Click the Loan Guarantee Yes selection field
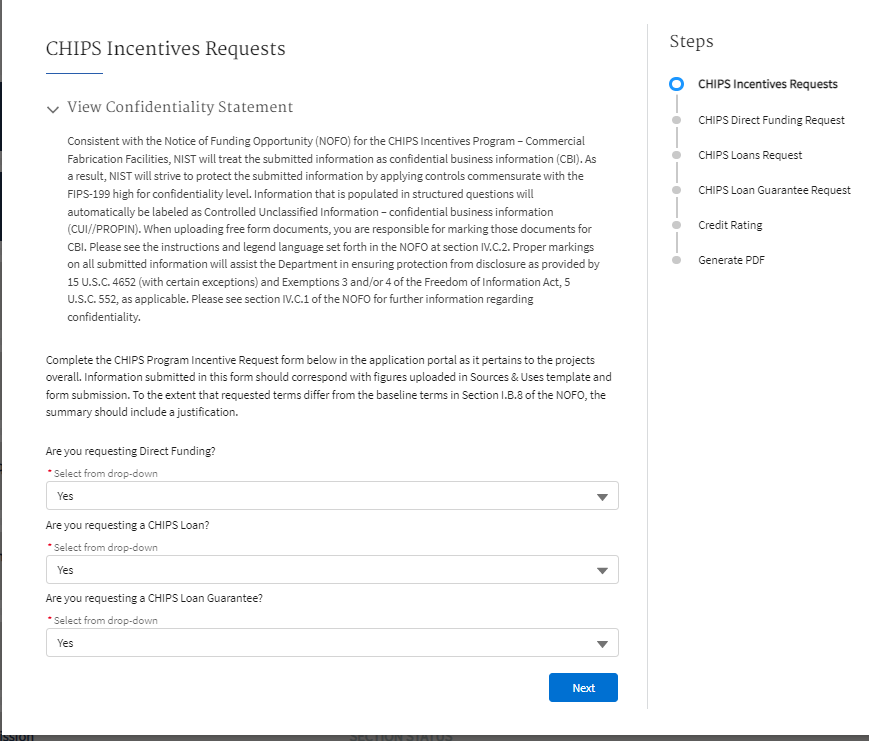This screenshot has width=869, height=741. (320, 643)
